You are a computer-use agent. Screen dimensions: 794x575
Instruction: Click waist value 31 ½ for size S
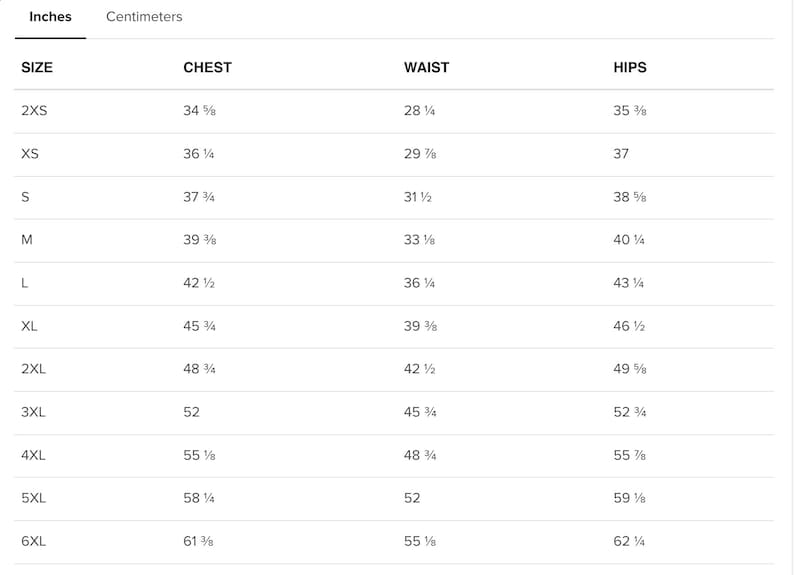coord(418,197)
